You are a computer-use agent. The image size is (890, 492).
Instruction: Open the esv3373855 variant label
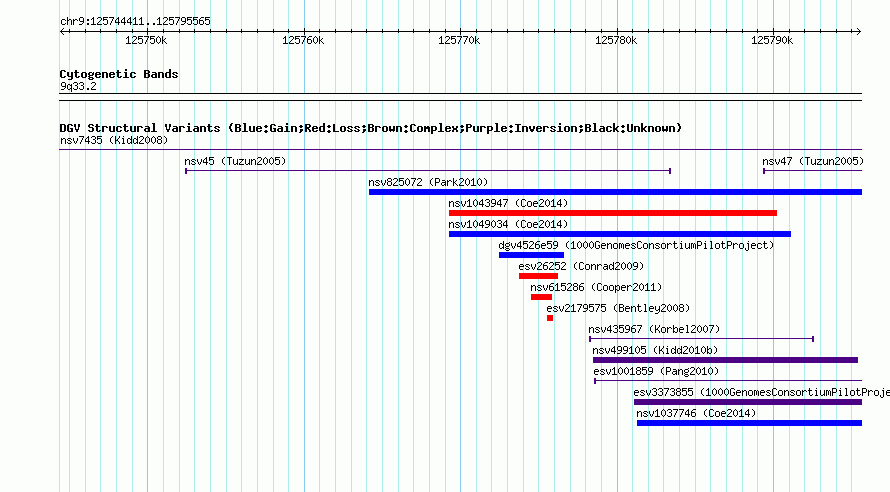(762, 392)
